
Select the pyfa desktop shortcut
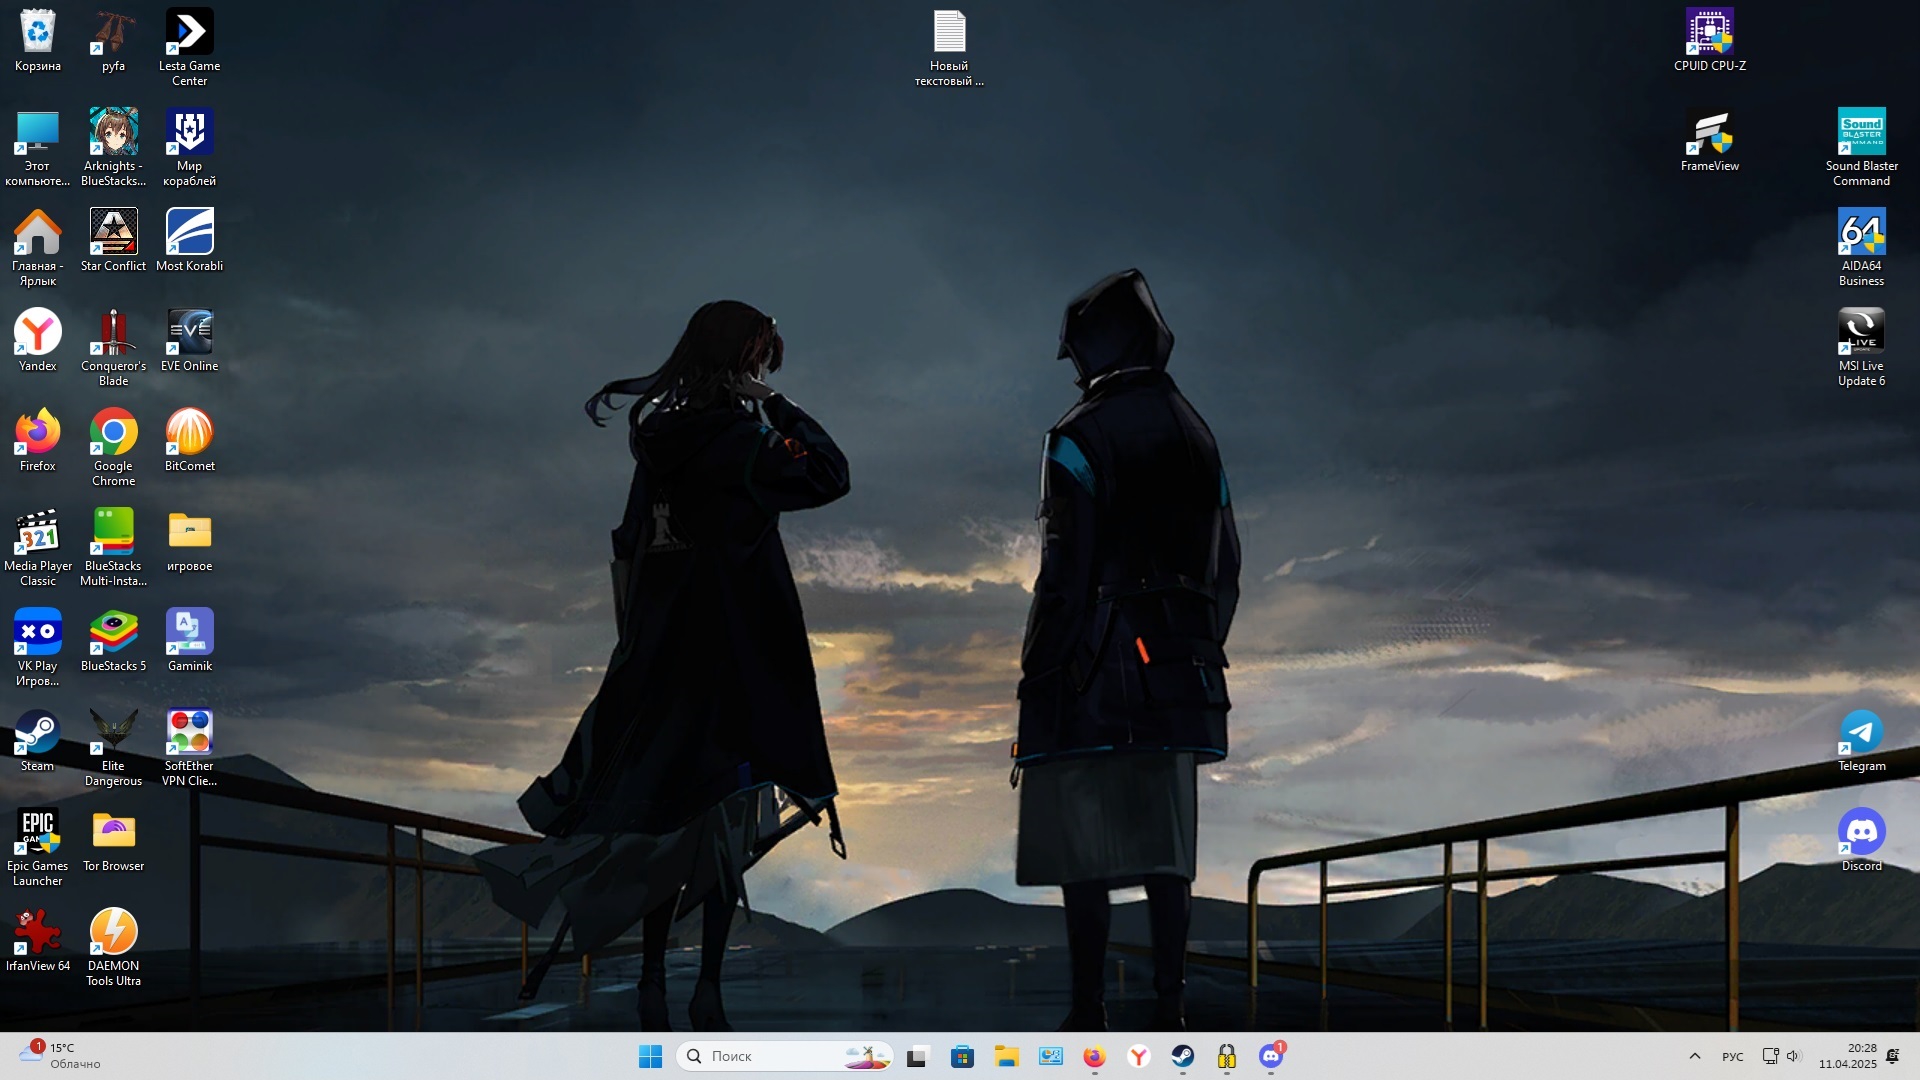(113, 42)
